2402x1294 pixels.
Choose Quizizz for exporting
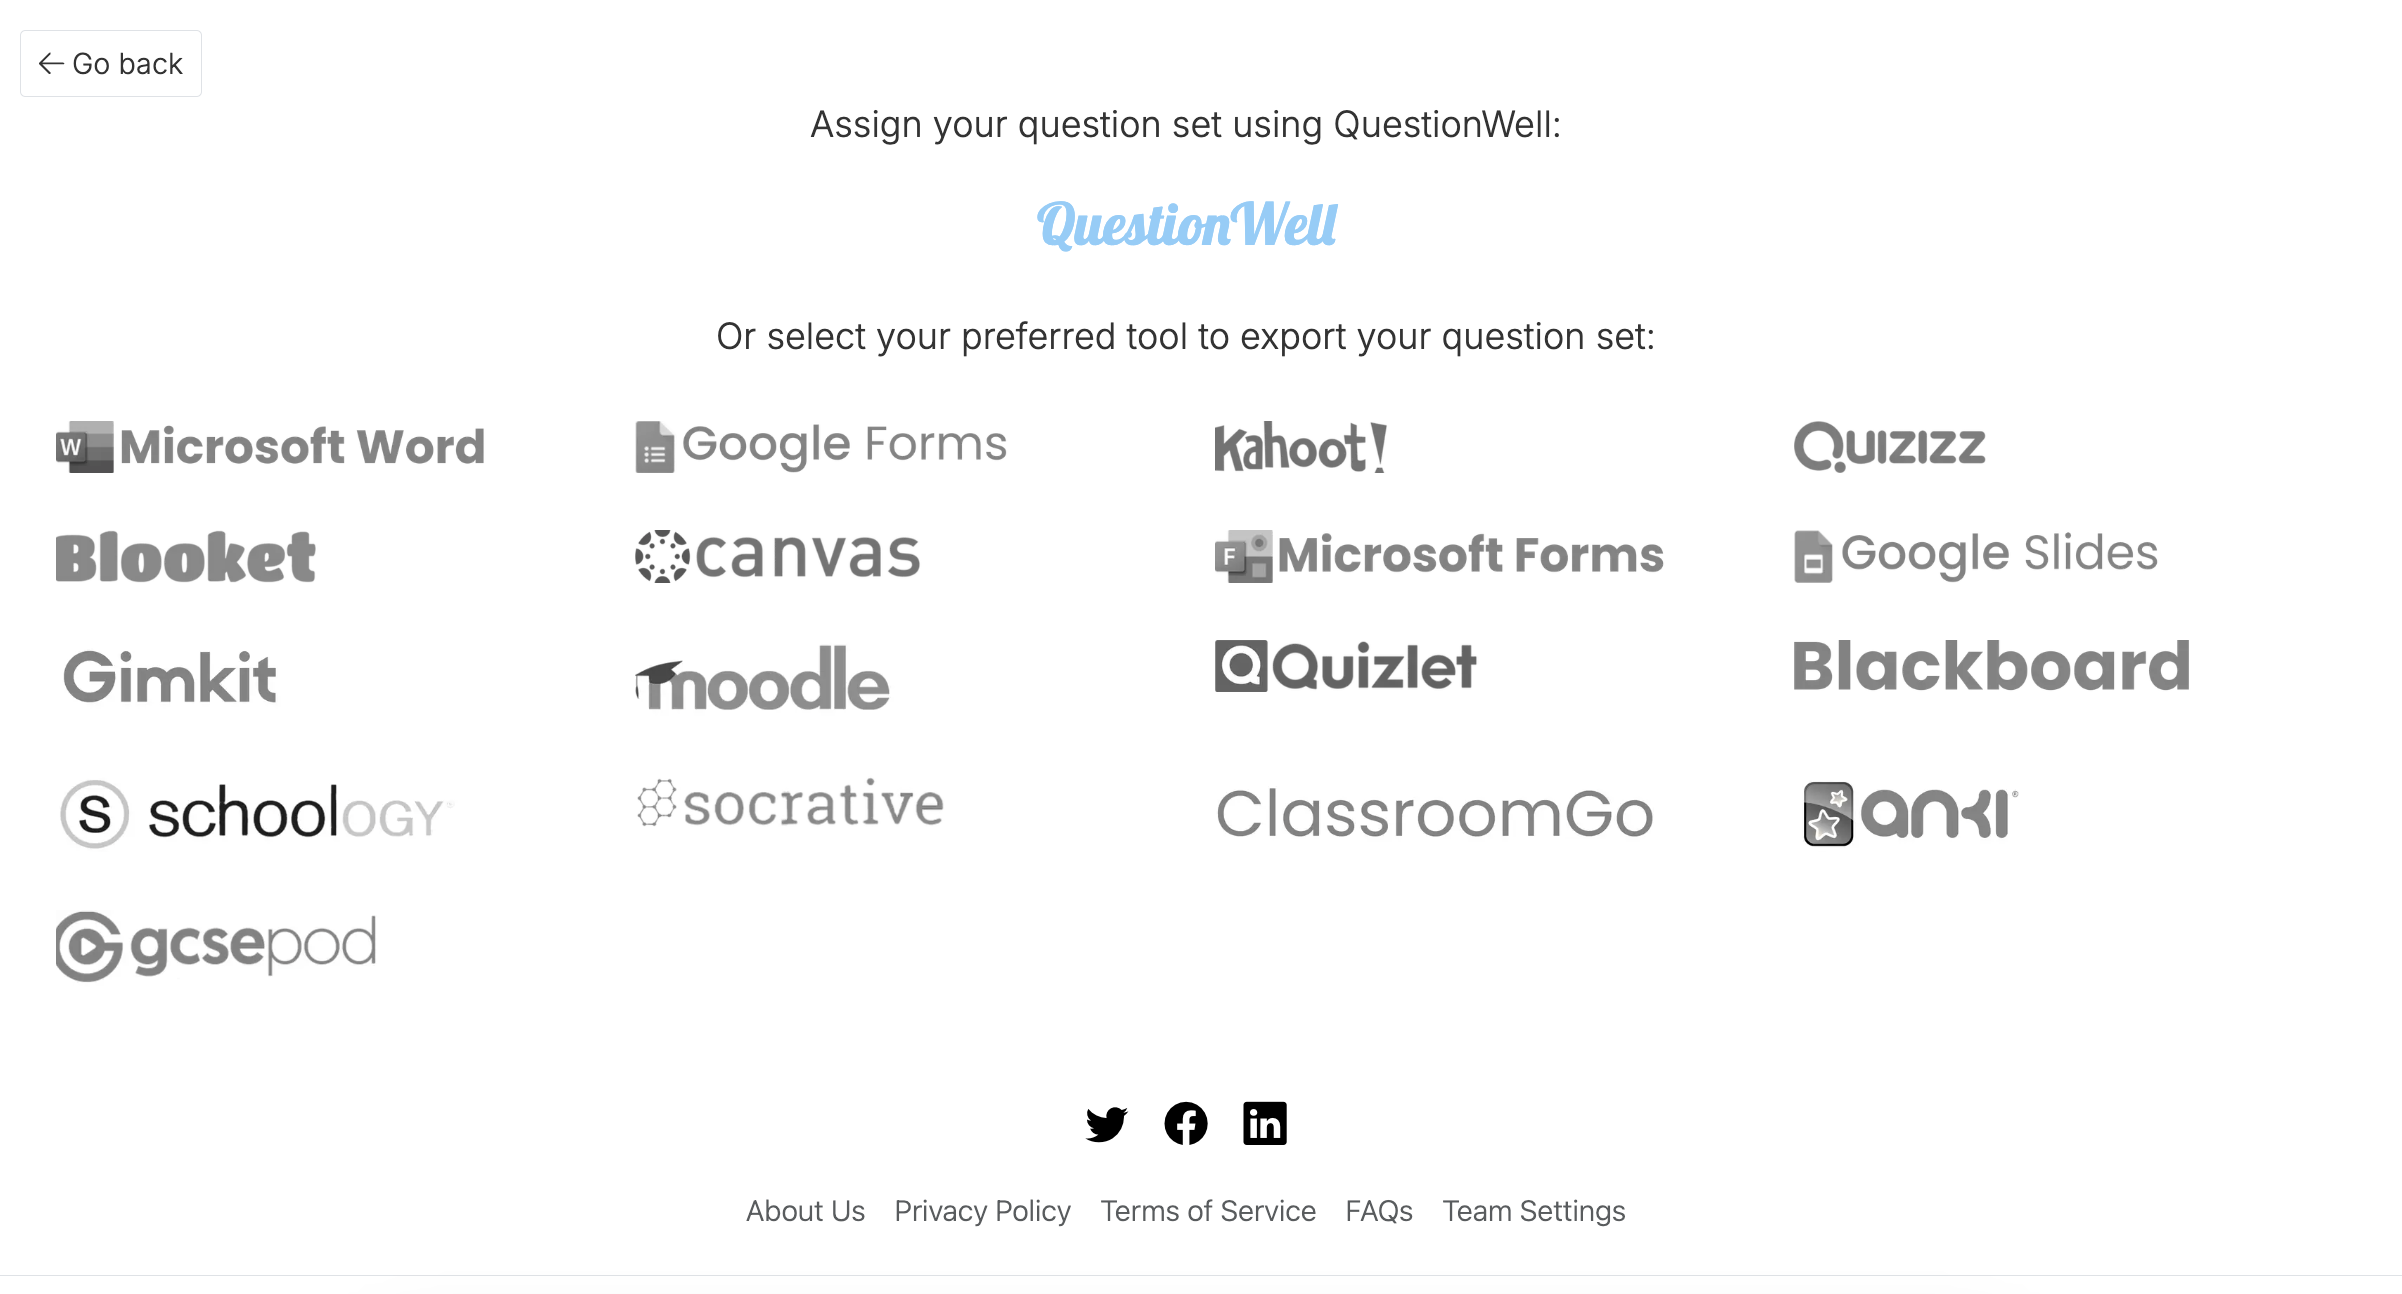tap(1888, 447)
